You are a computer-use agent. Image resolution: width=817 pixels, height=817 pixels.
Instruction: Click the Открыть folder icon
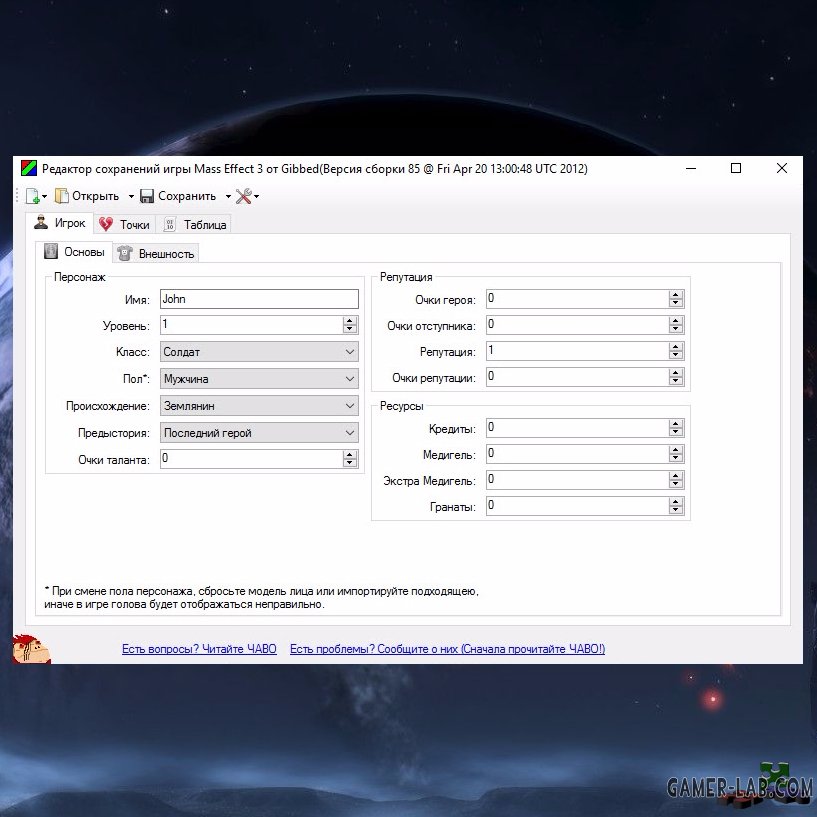point(61,196)
